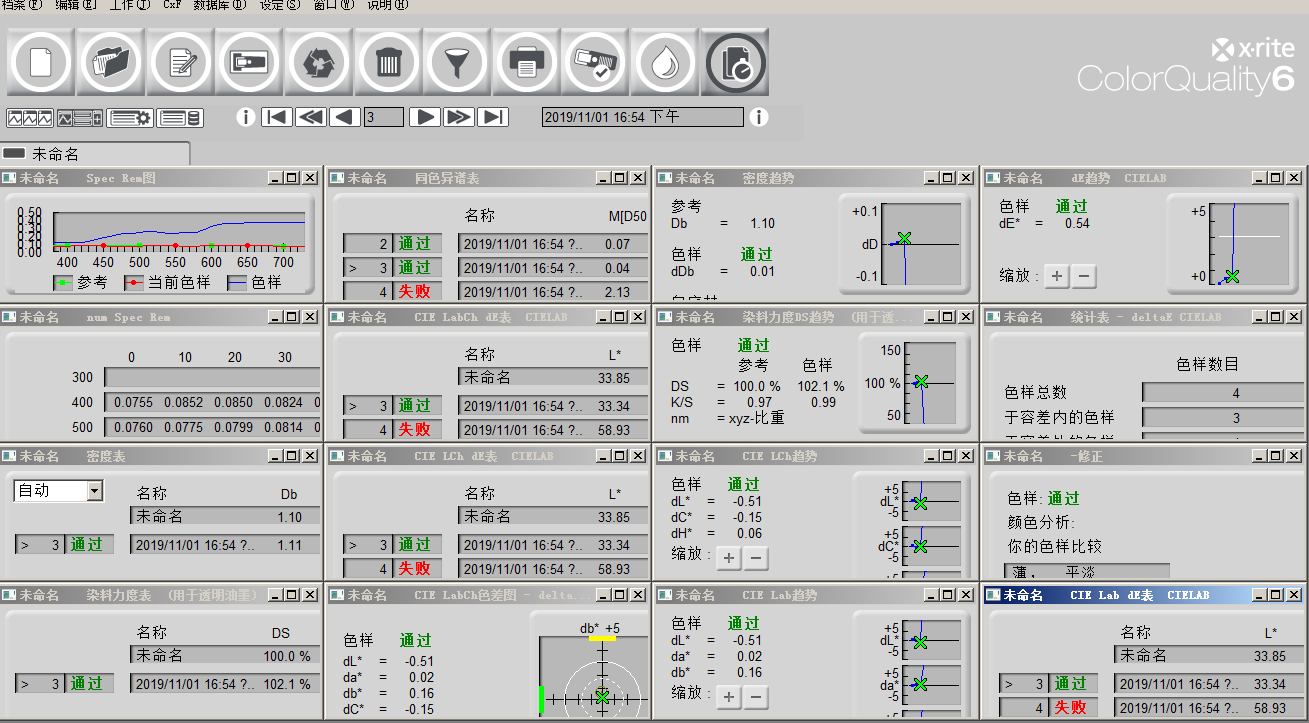
Task: Click the info icon left of navigation arrows
Action: (246, 118)
